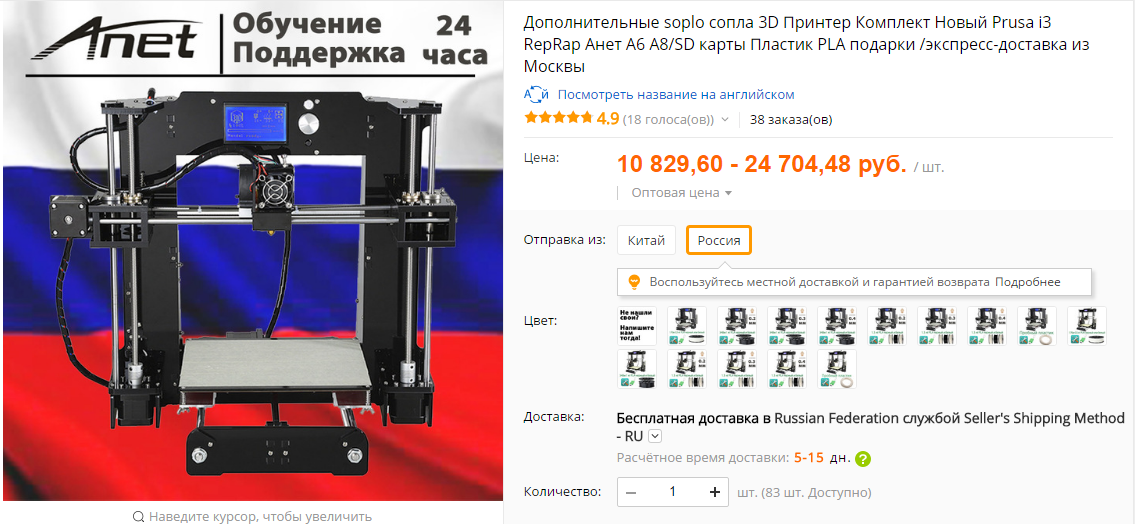
Task: Click the light bulb tip icon
Action: point(634,282)
